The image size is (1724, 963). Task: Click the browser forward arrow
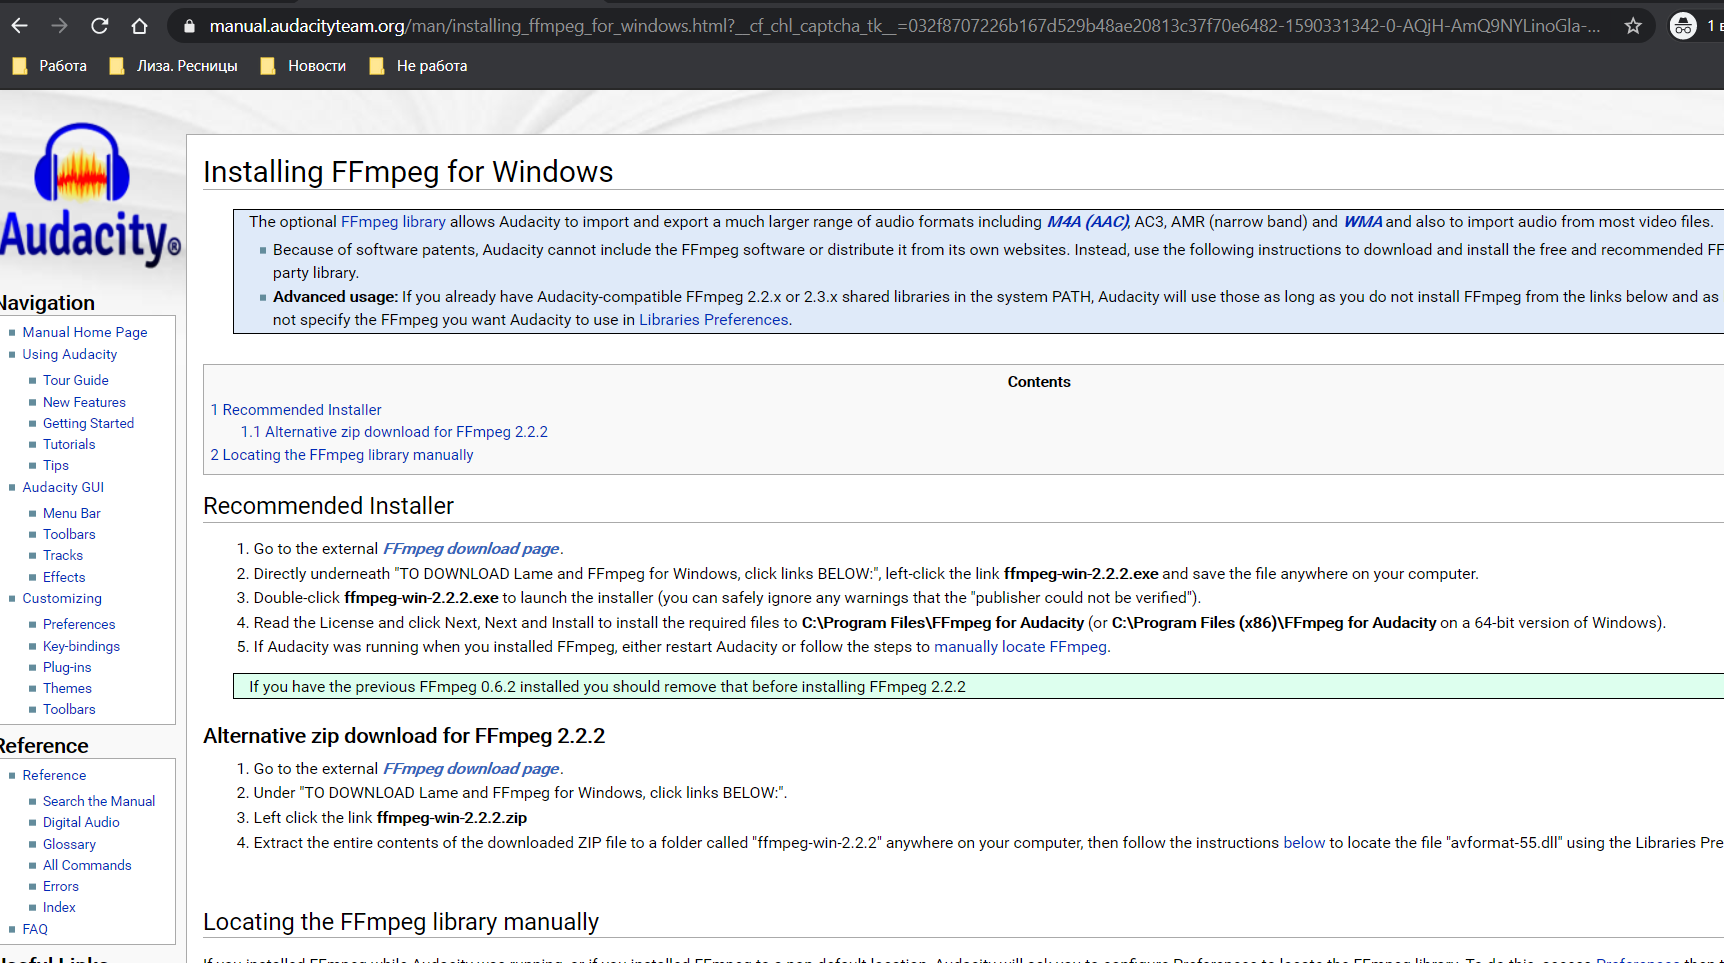[59, 26]
